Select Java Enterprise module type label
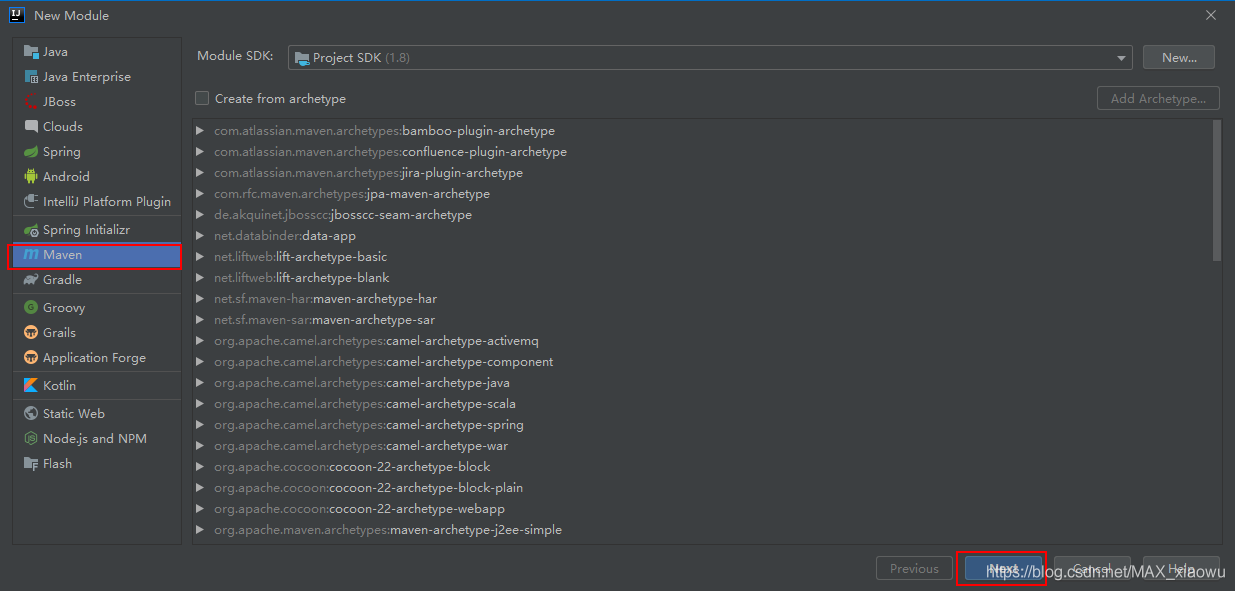 click(87, 77)
